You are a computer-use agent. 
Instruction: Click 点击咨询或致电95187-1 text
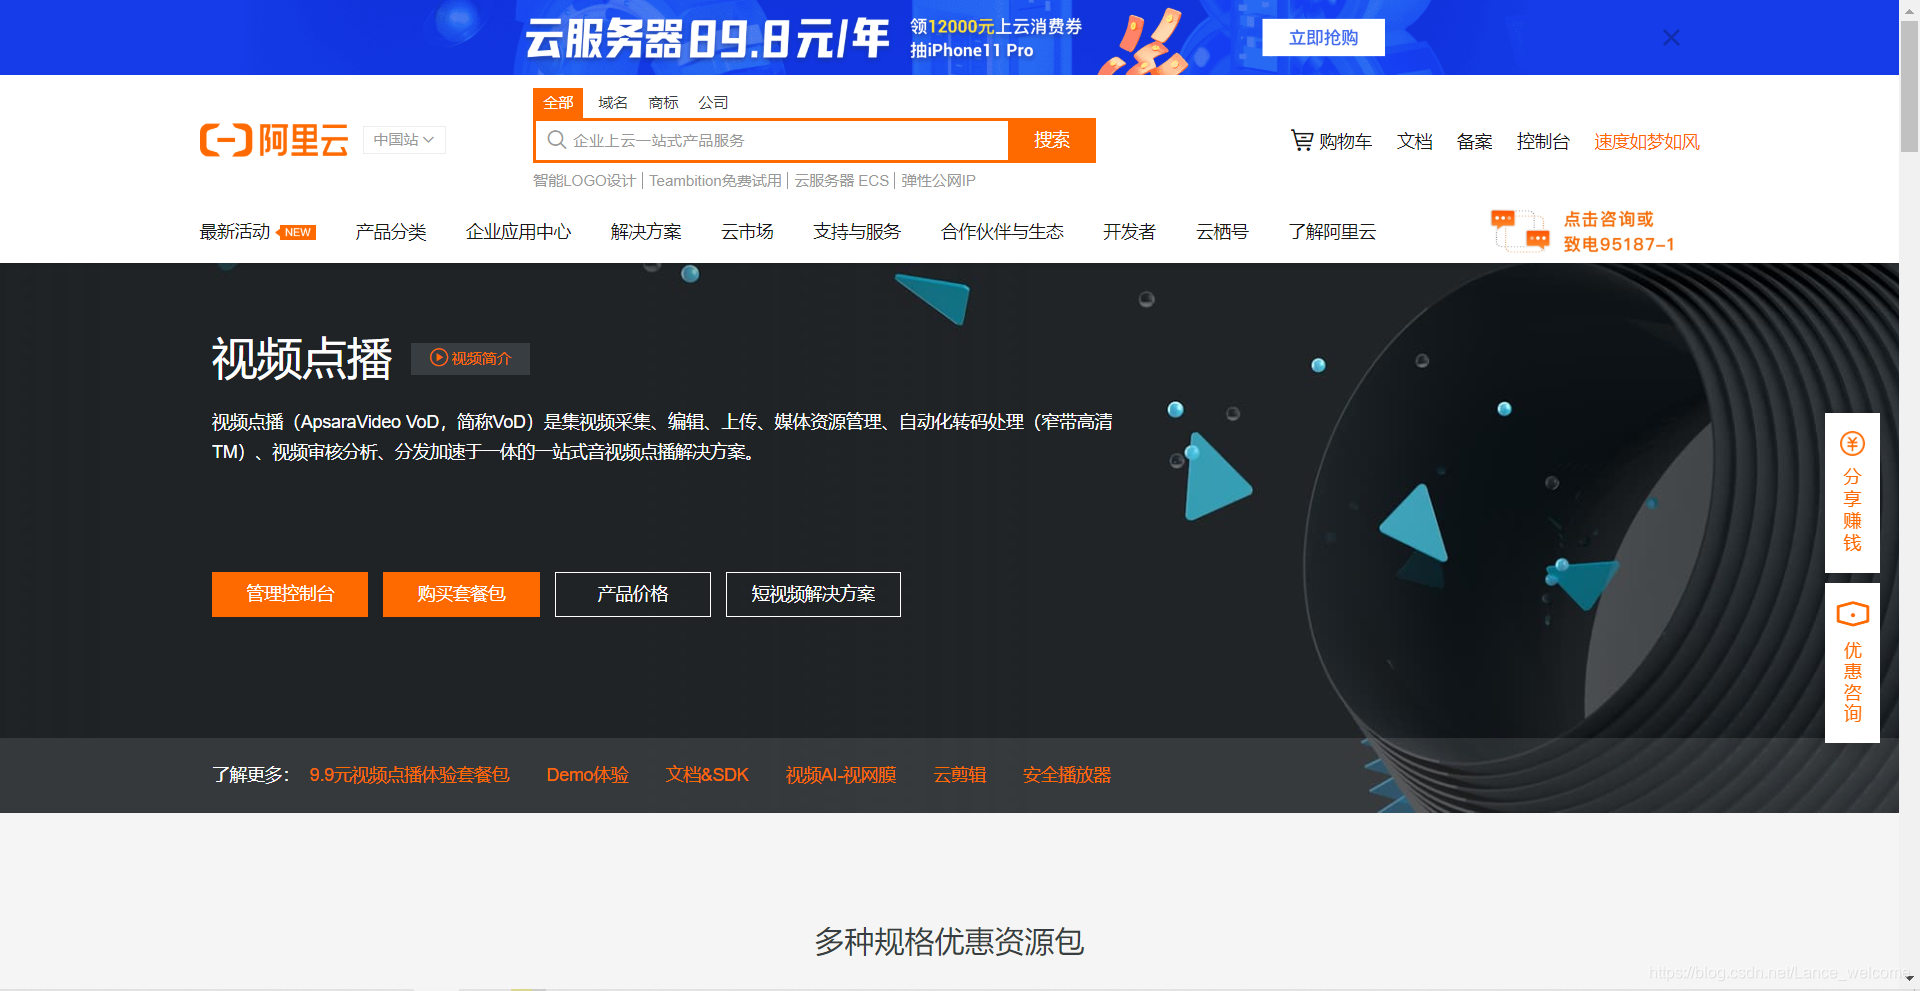pyautogui.click(x=1619, y=231)
